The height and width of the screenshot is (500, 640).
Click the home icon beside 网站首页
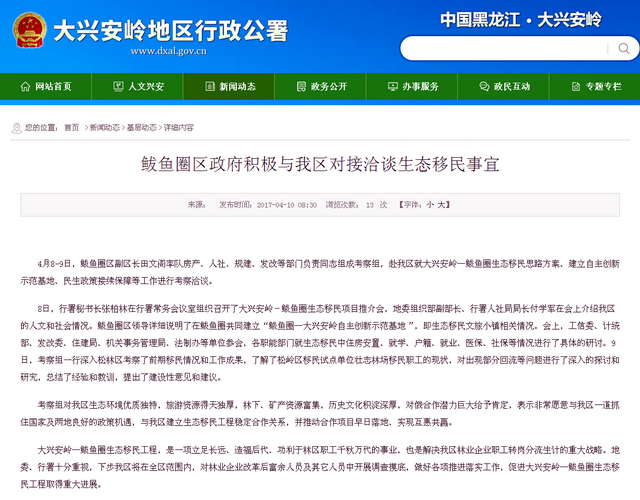tap(25, 87)
